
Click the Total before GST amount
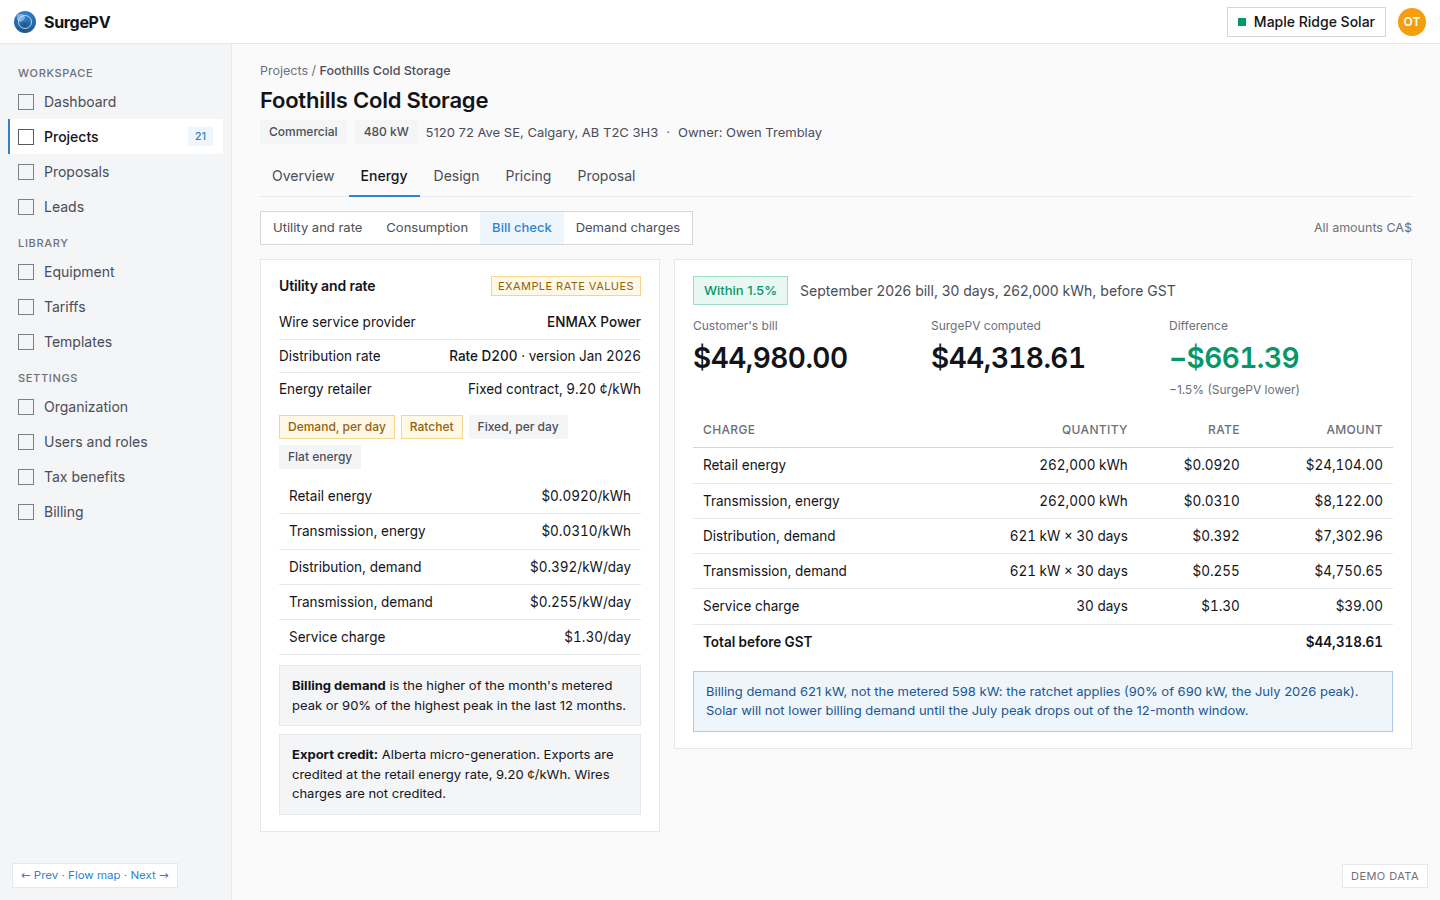(x=1344, y=642)
